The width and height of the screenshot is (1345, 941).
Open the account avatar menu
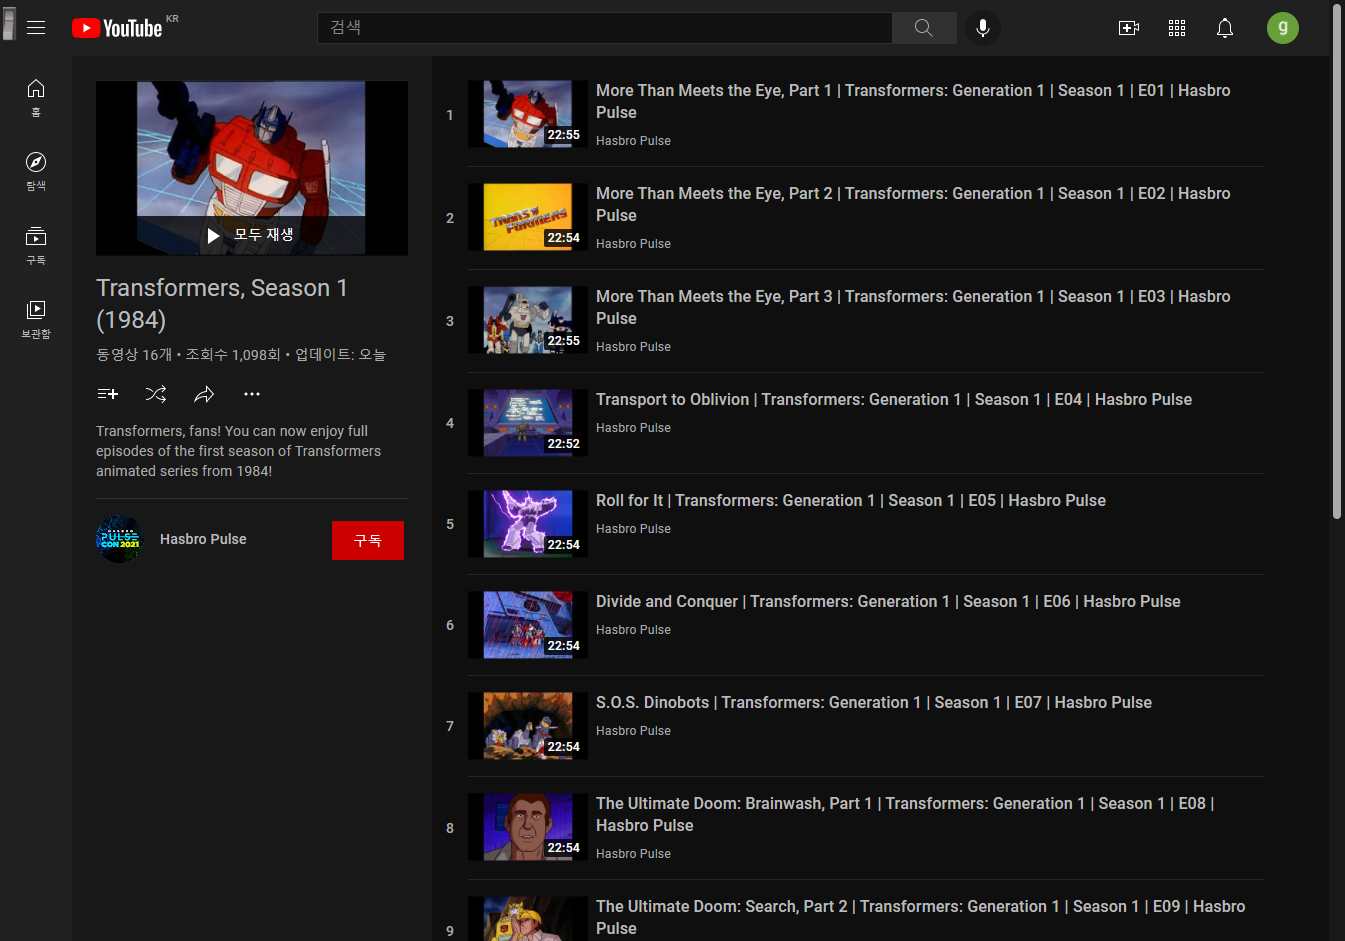pyautogui.click(x=1283, y=28)
